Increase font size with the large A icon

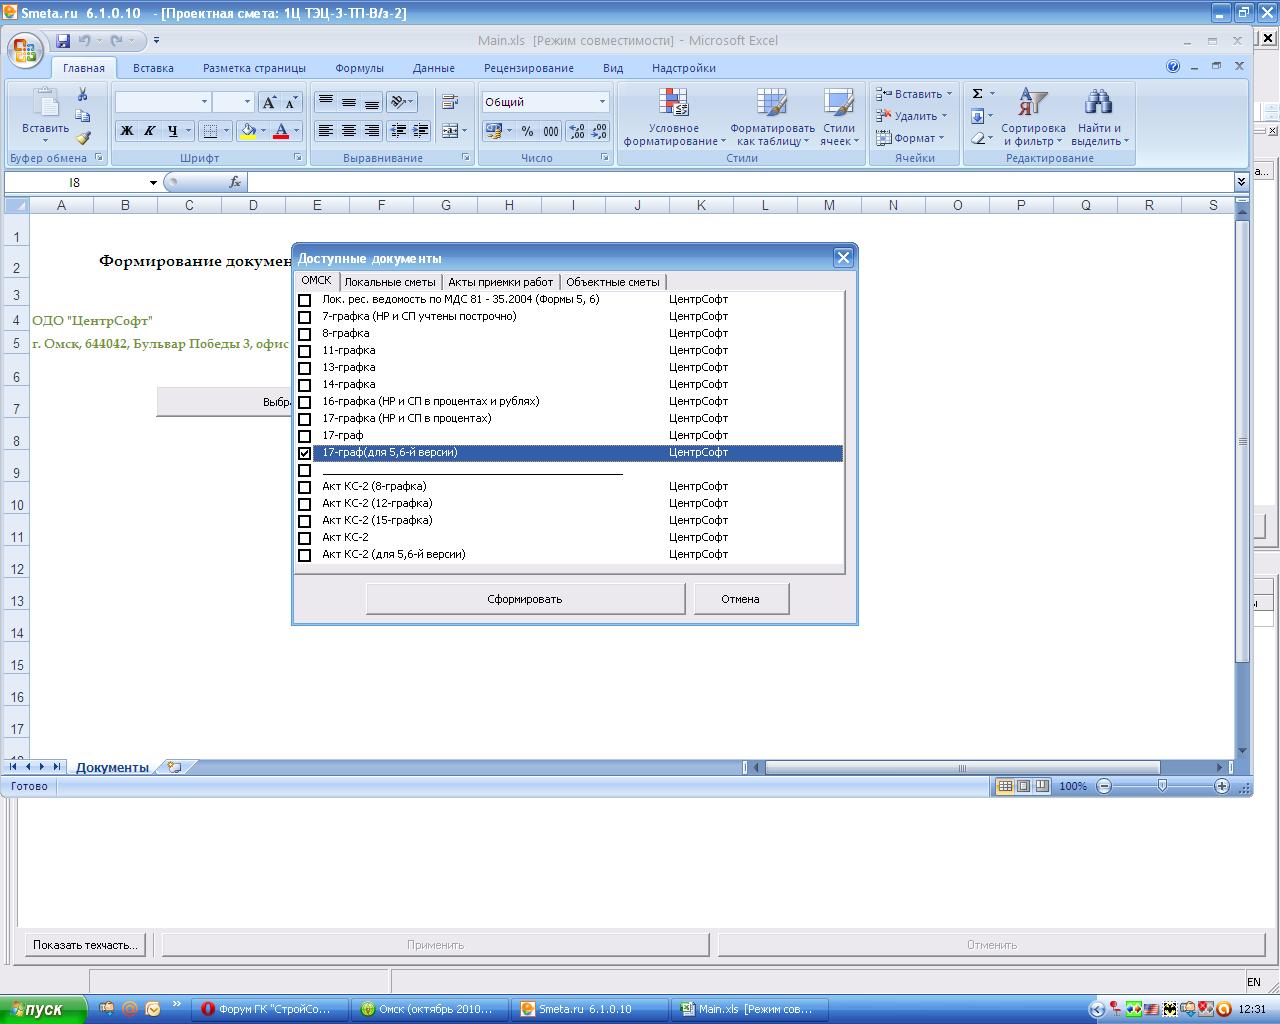pos(269,102)
